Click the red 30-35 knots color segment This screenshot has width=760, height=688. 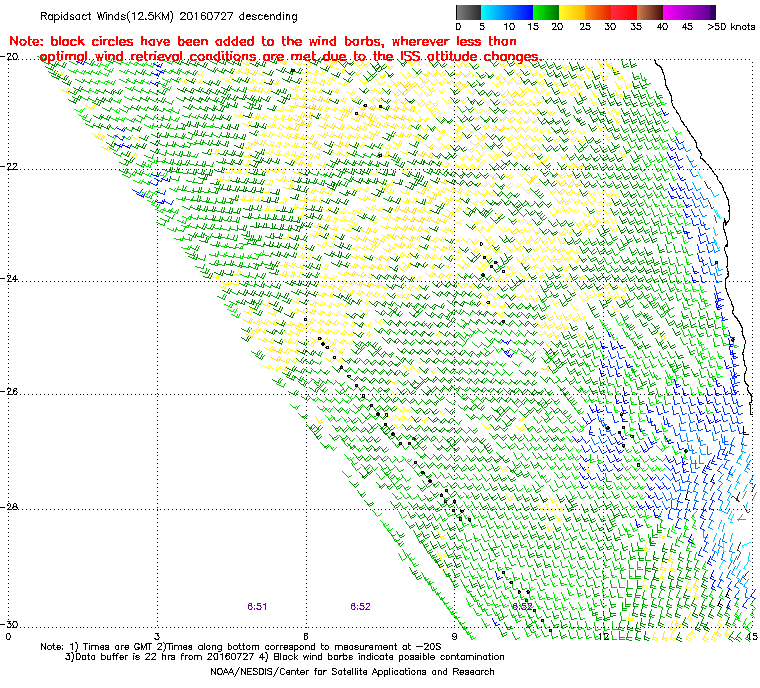624,12
